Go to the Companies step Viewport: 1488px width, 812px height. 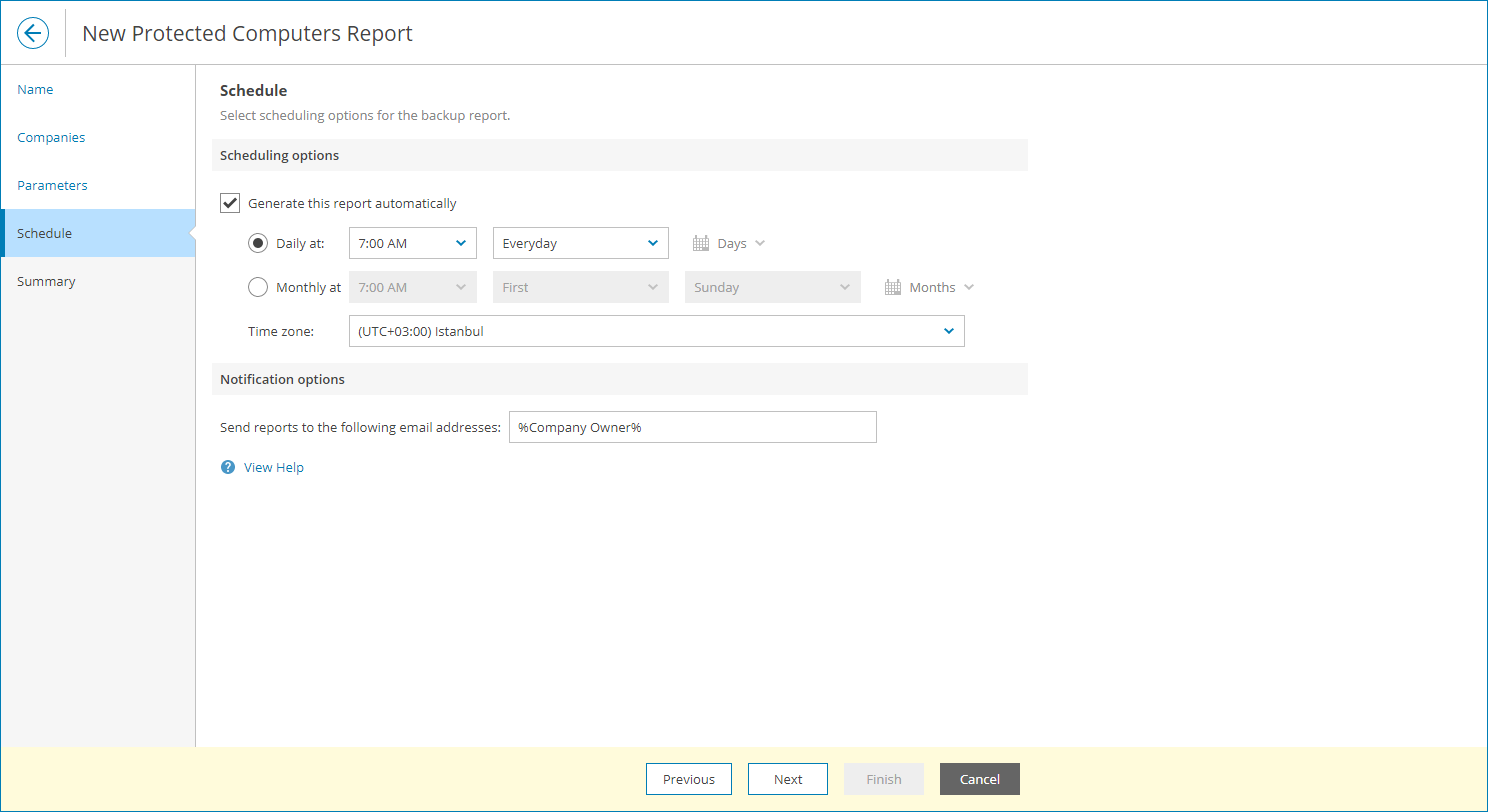[x=51, y=137]
